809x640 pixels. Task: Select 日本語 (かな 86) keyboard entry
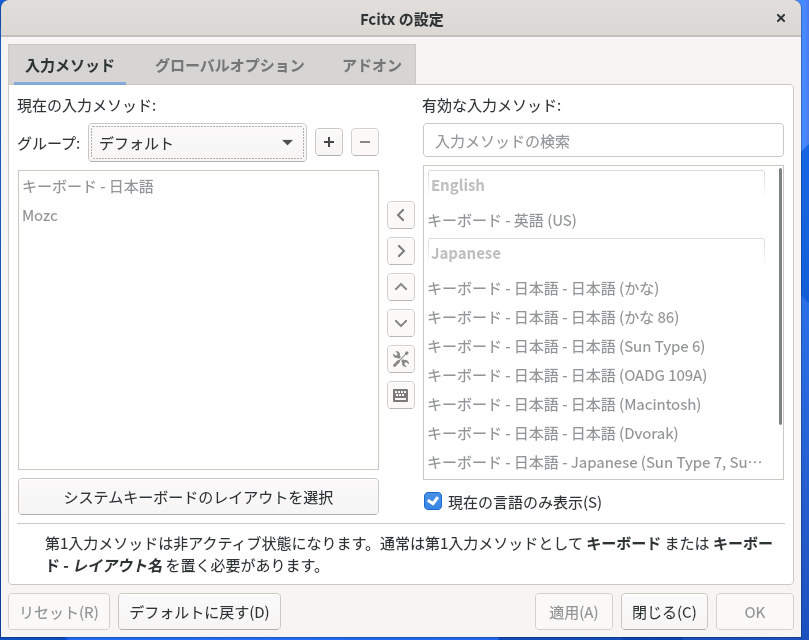[x=596, y=317]
